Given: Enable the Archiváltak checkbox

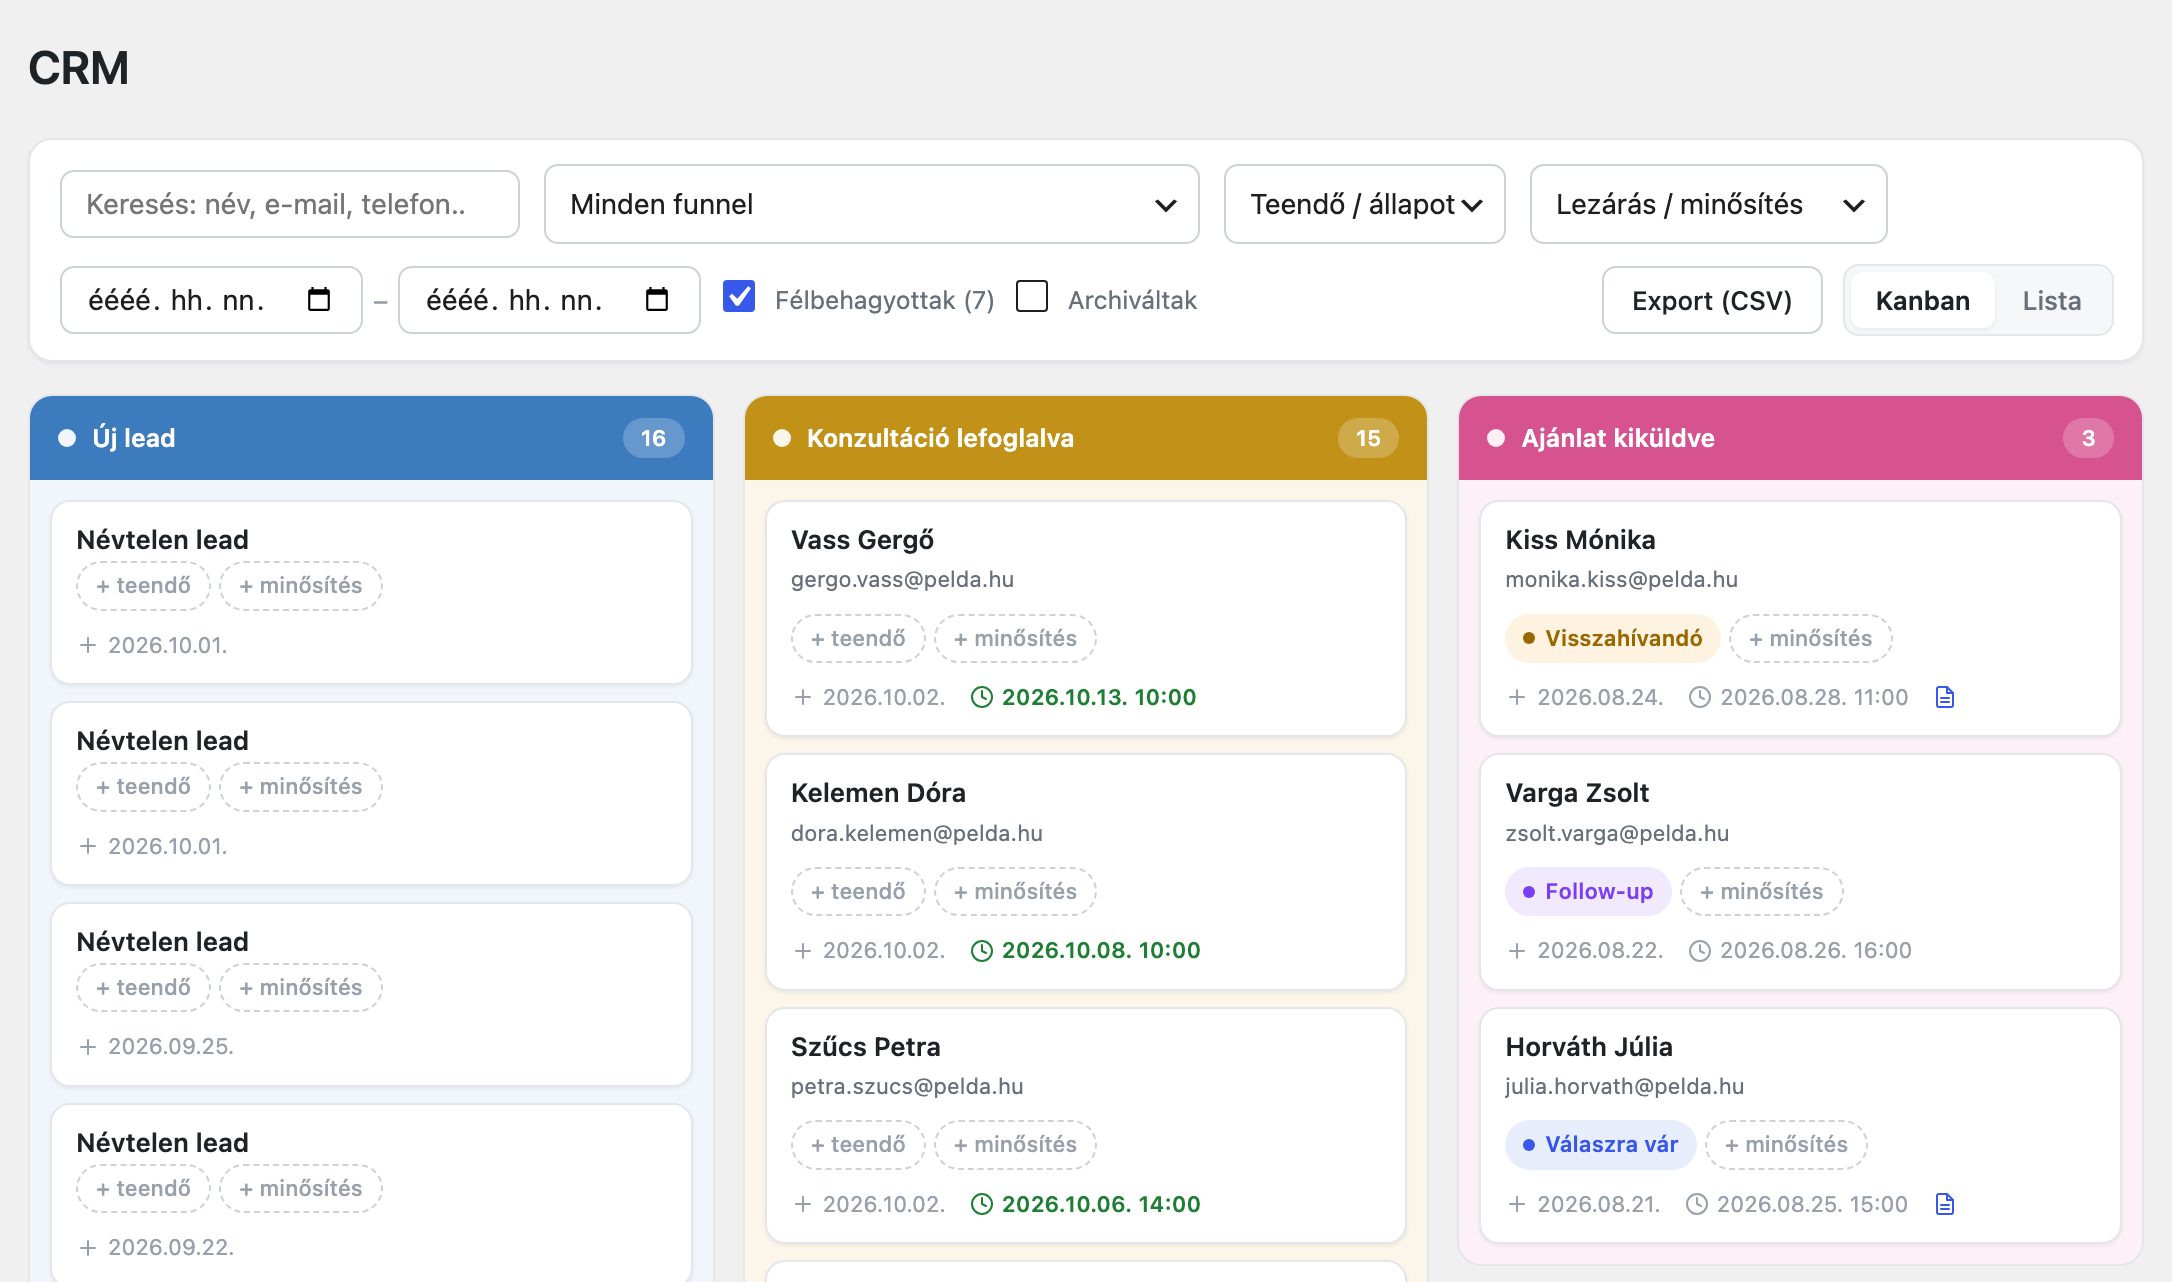Looking at the screenshot, I should click(1032, 297).
